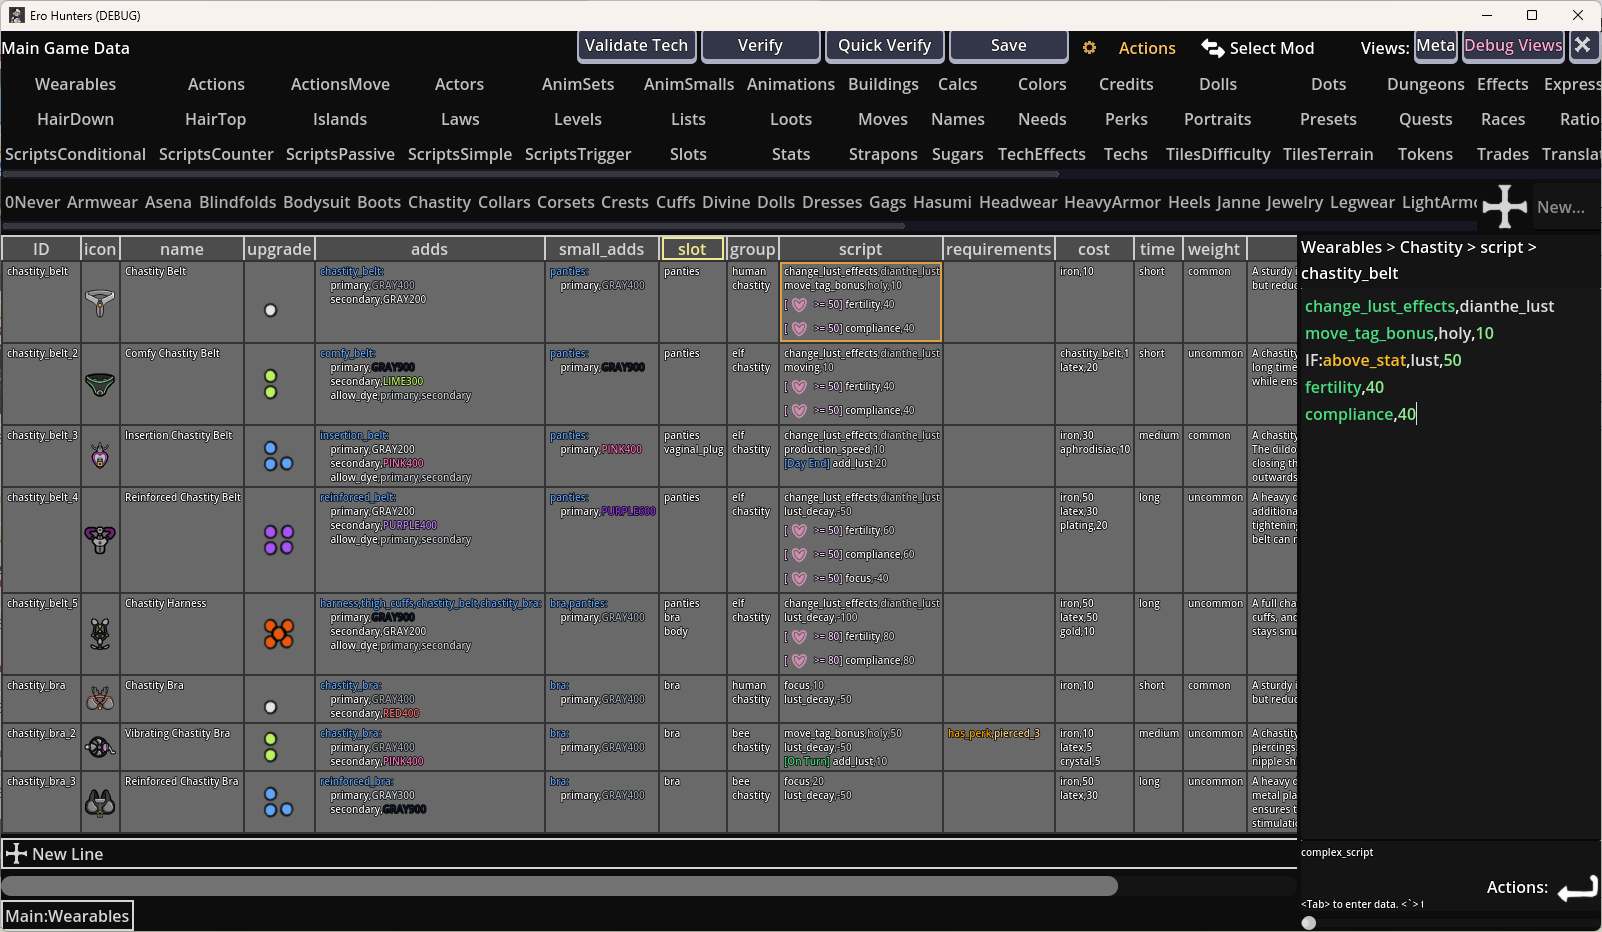This screenshot has width=1602, height=932.
Task: Click the Comfy Chastity Belt item icon
Action: coord(100,384)
